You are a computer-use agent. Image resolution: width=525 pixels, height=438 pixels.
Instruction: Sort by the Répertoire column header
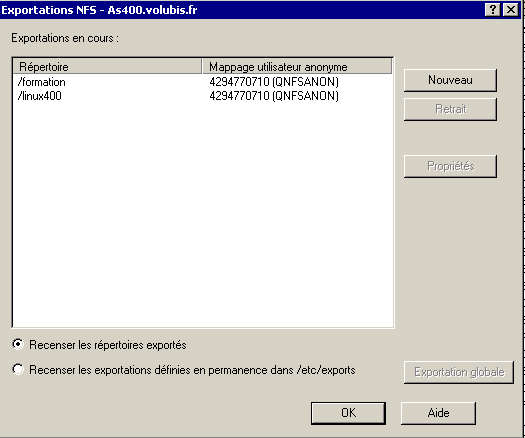(x=107, y=66)
